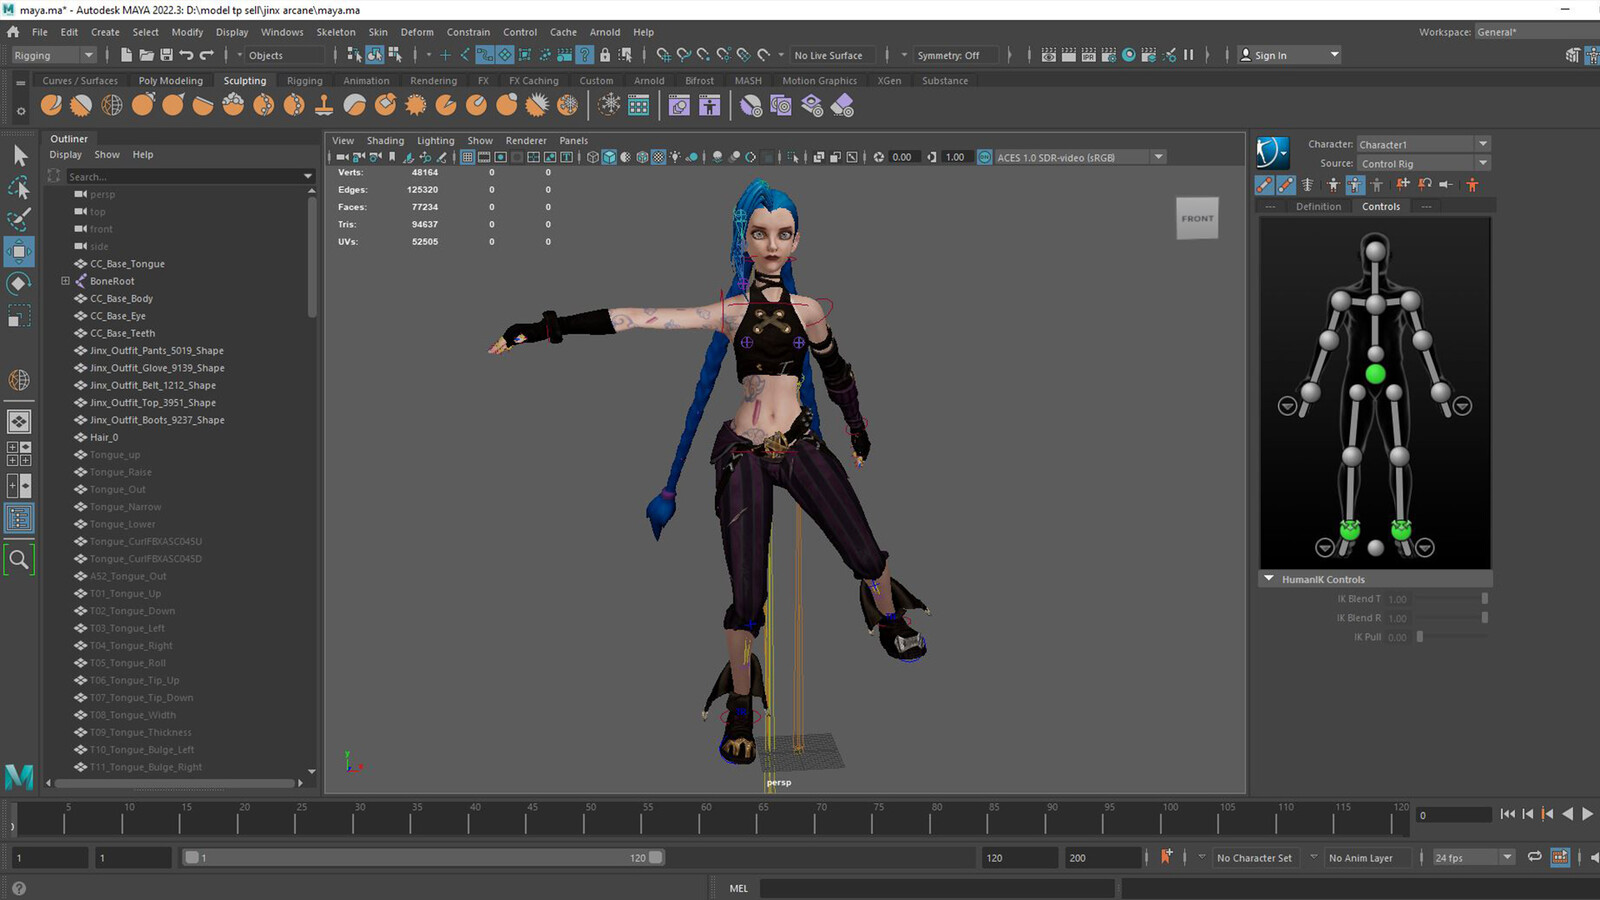
Task: Activate the Lasso select tool
Action: pyautogui.click(x=19, y=187)
